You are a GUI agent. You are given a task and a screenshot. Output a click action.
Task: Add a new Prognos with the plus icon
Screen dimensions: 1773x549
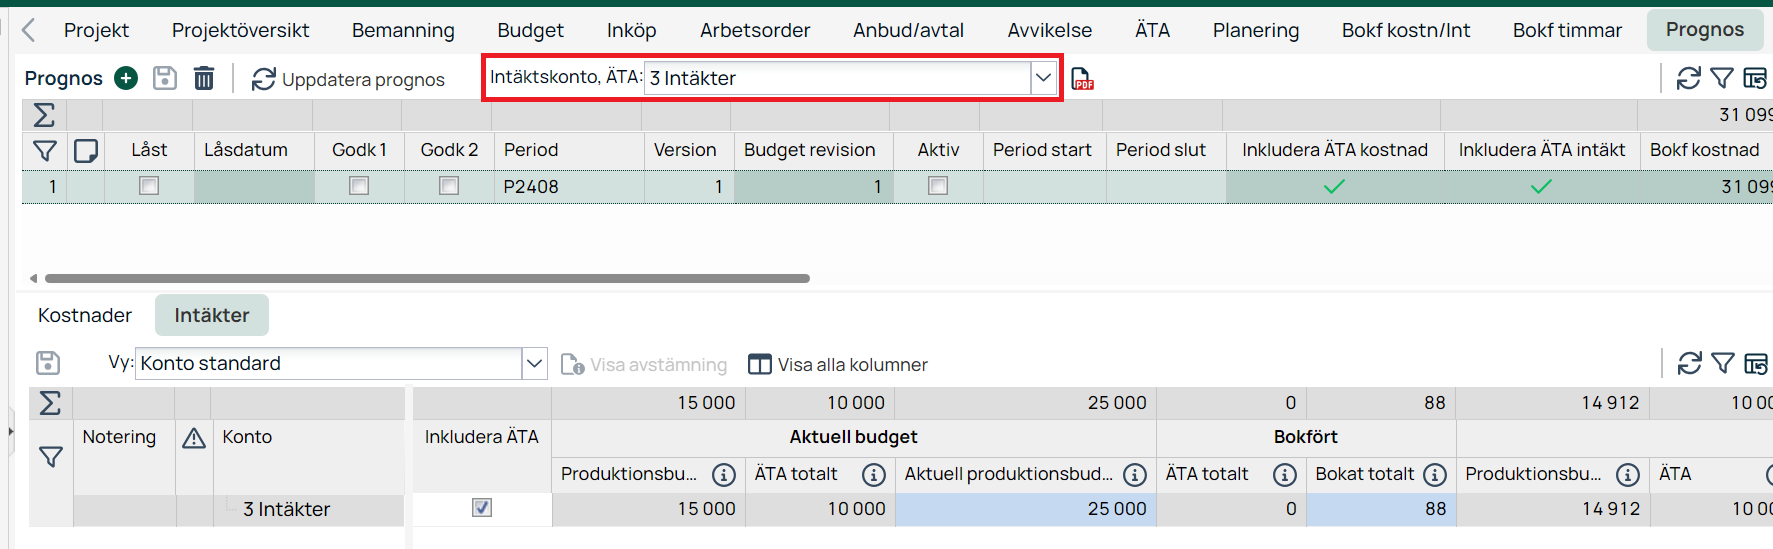(126, 78)
